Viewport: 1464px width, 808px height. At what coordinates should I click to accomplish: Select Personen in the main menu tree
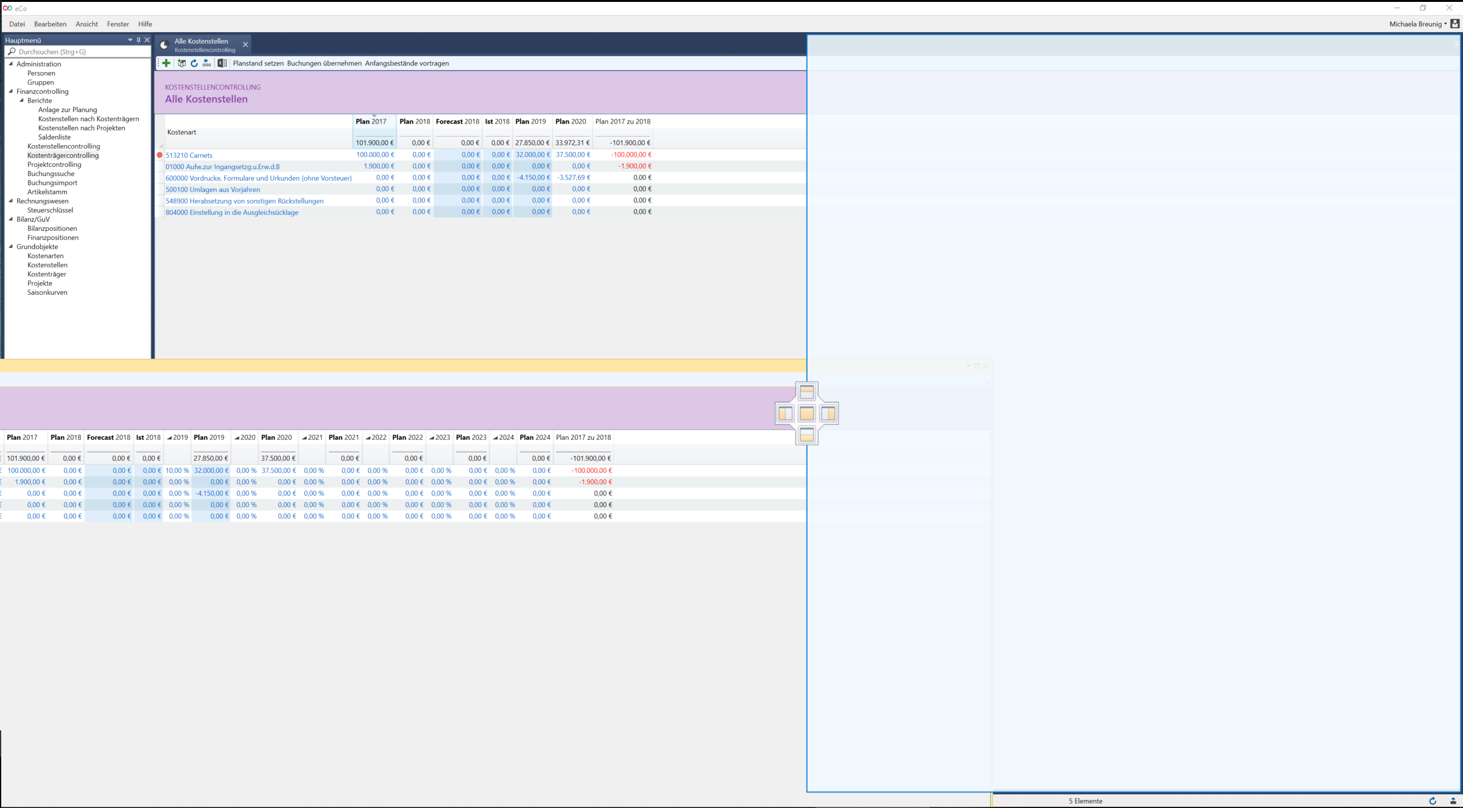[x=41, y=73]
